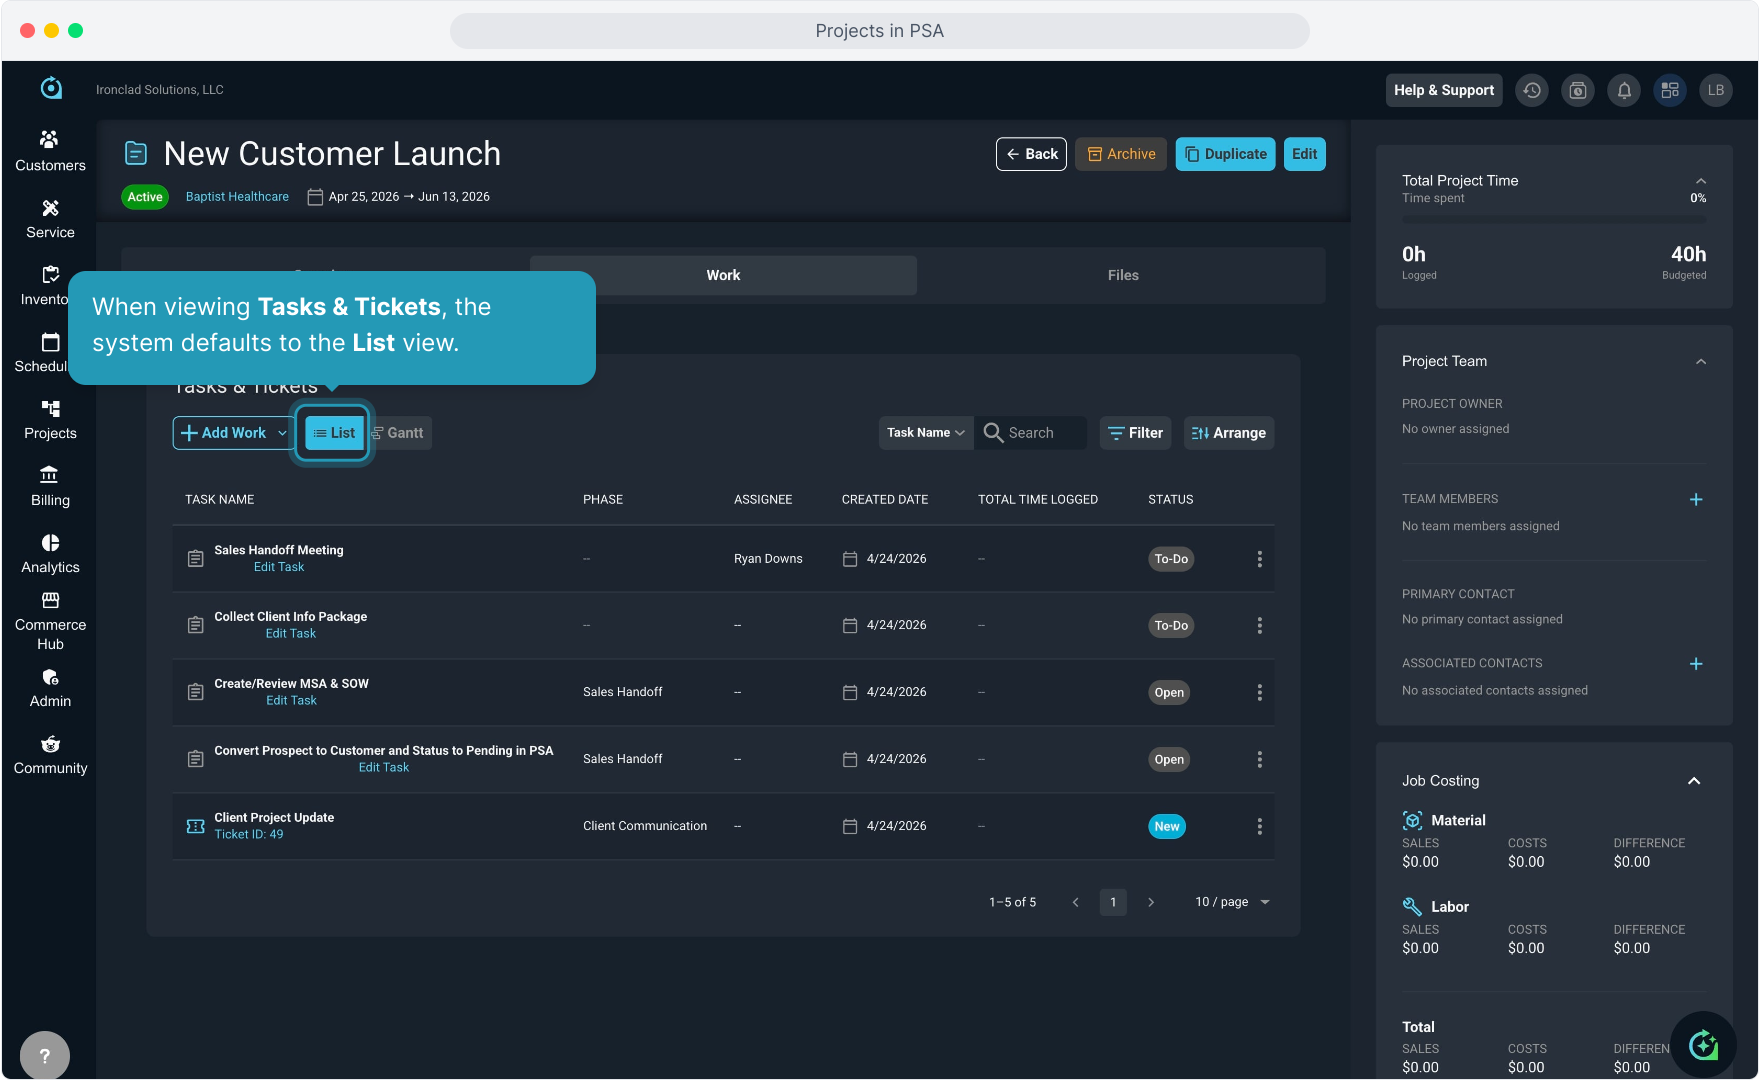This screenshot has width=1760, height=1080.
Task: Open the notifications bell icon
Action: click(1624, 90)
